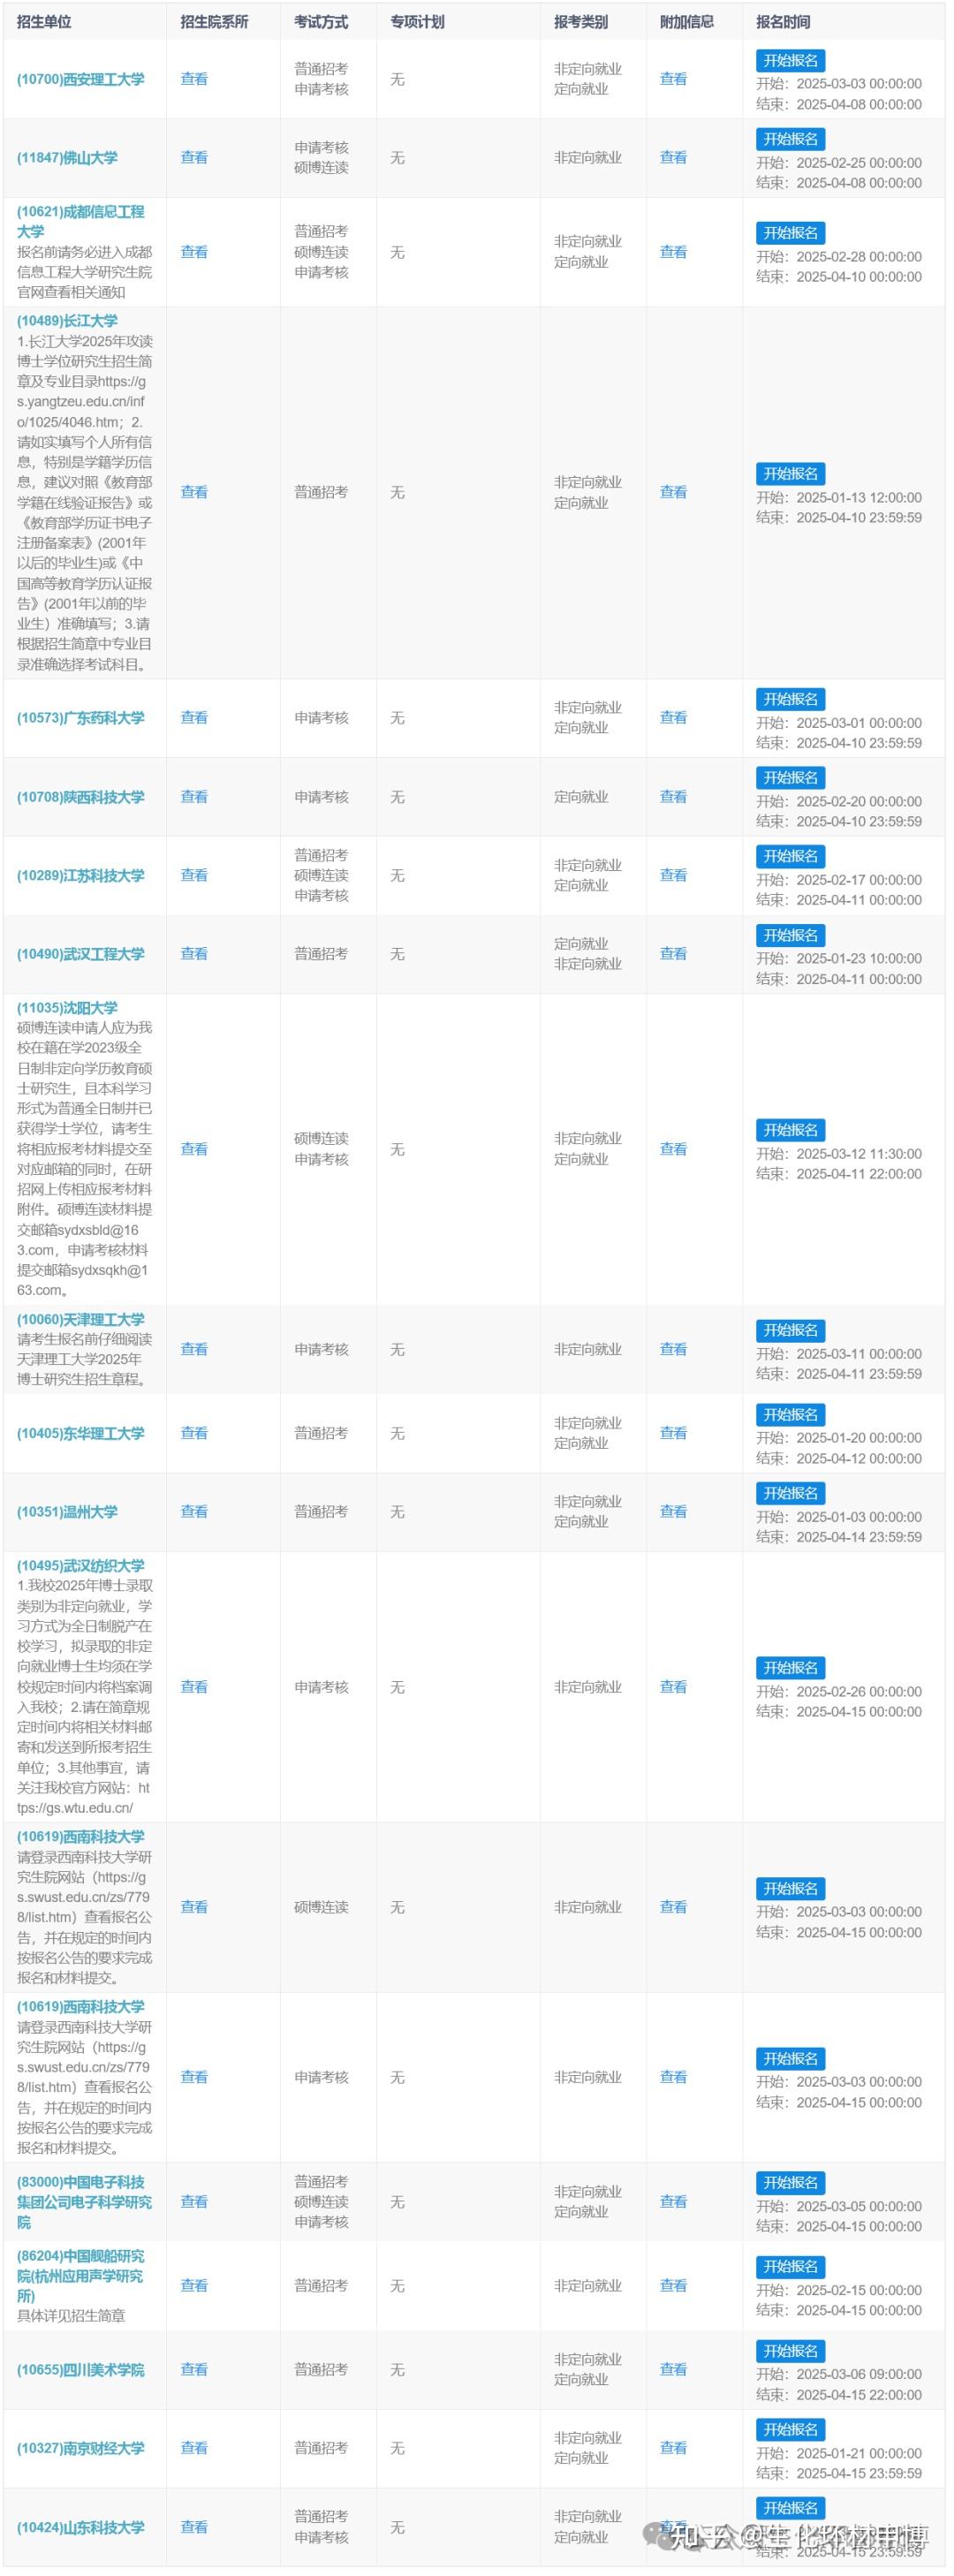This screenshot has height=2576, width=954.
Task: View 招生院系所 for 南京财经大学
Action: click(x=194, y=2449)
